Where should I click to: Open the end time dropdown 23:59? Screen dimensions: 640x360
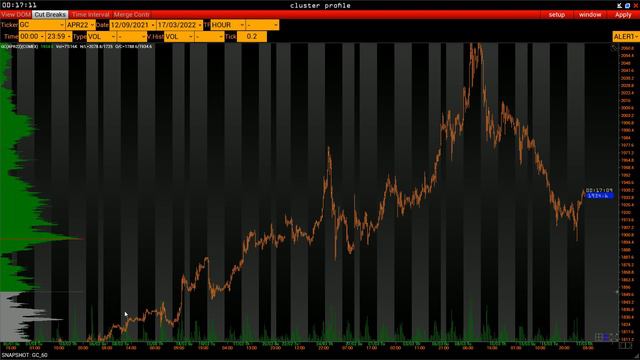[59, 36]
